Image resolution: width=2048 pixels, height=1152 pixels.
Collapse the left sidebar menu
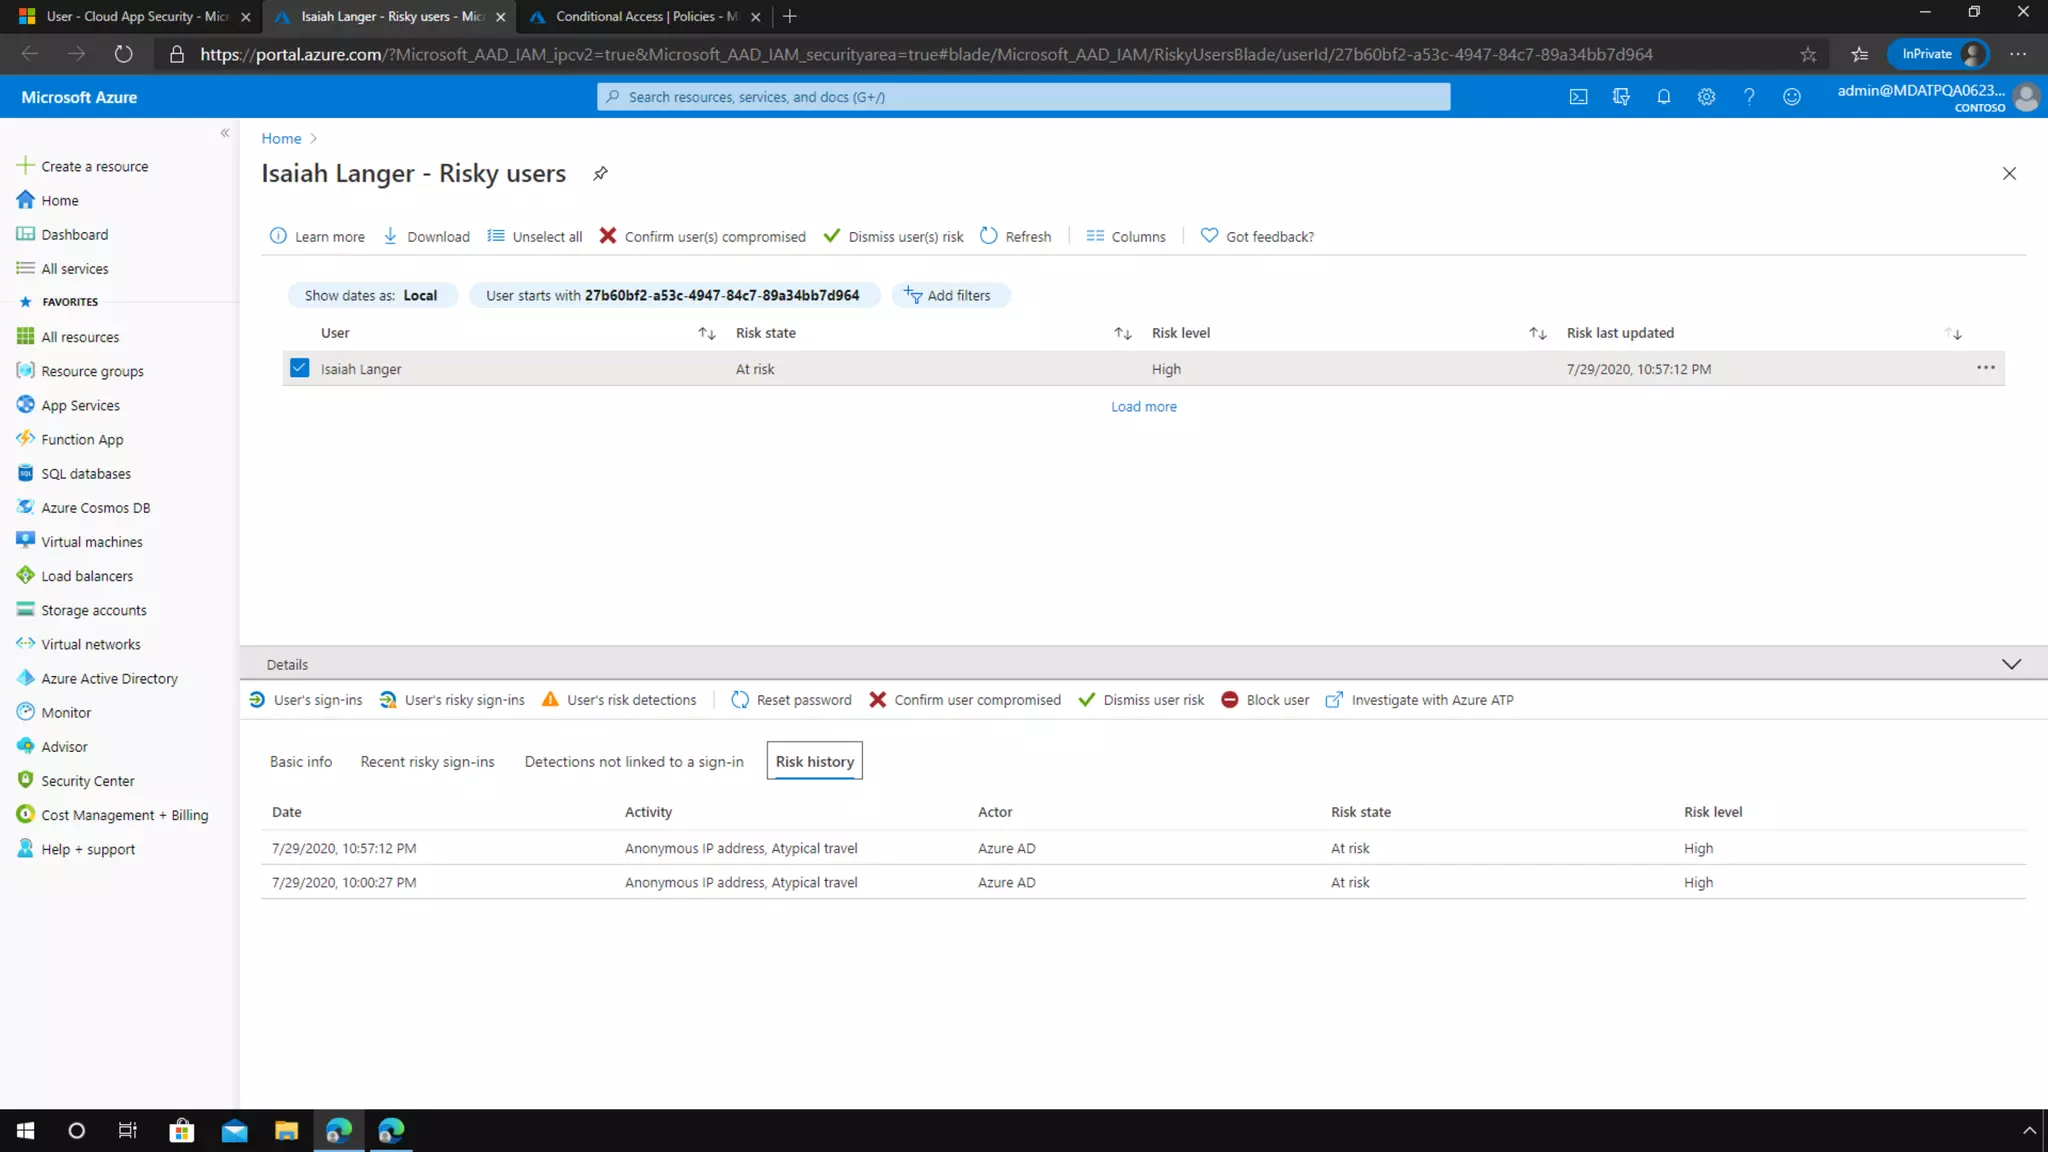pyautogui.click(x=225, y=133)
